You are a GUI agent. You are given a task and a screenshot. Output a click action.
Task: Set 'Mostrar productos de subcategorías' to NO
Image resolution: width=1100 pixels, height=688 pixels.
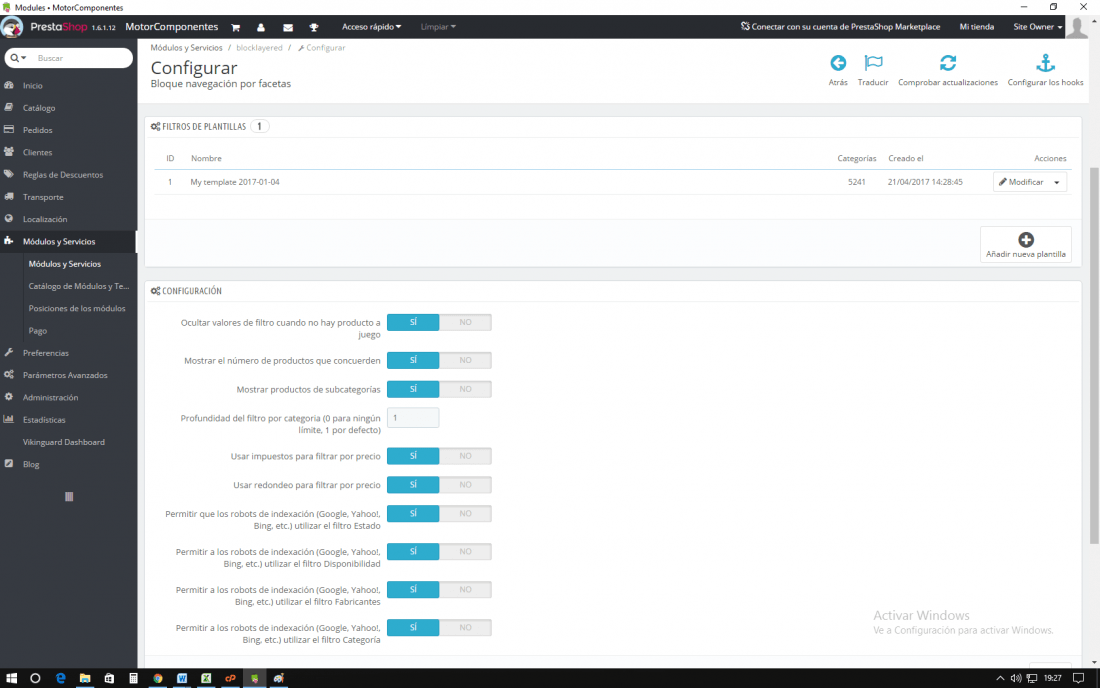coord(465,389)
